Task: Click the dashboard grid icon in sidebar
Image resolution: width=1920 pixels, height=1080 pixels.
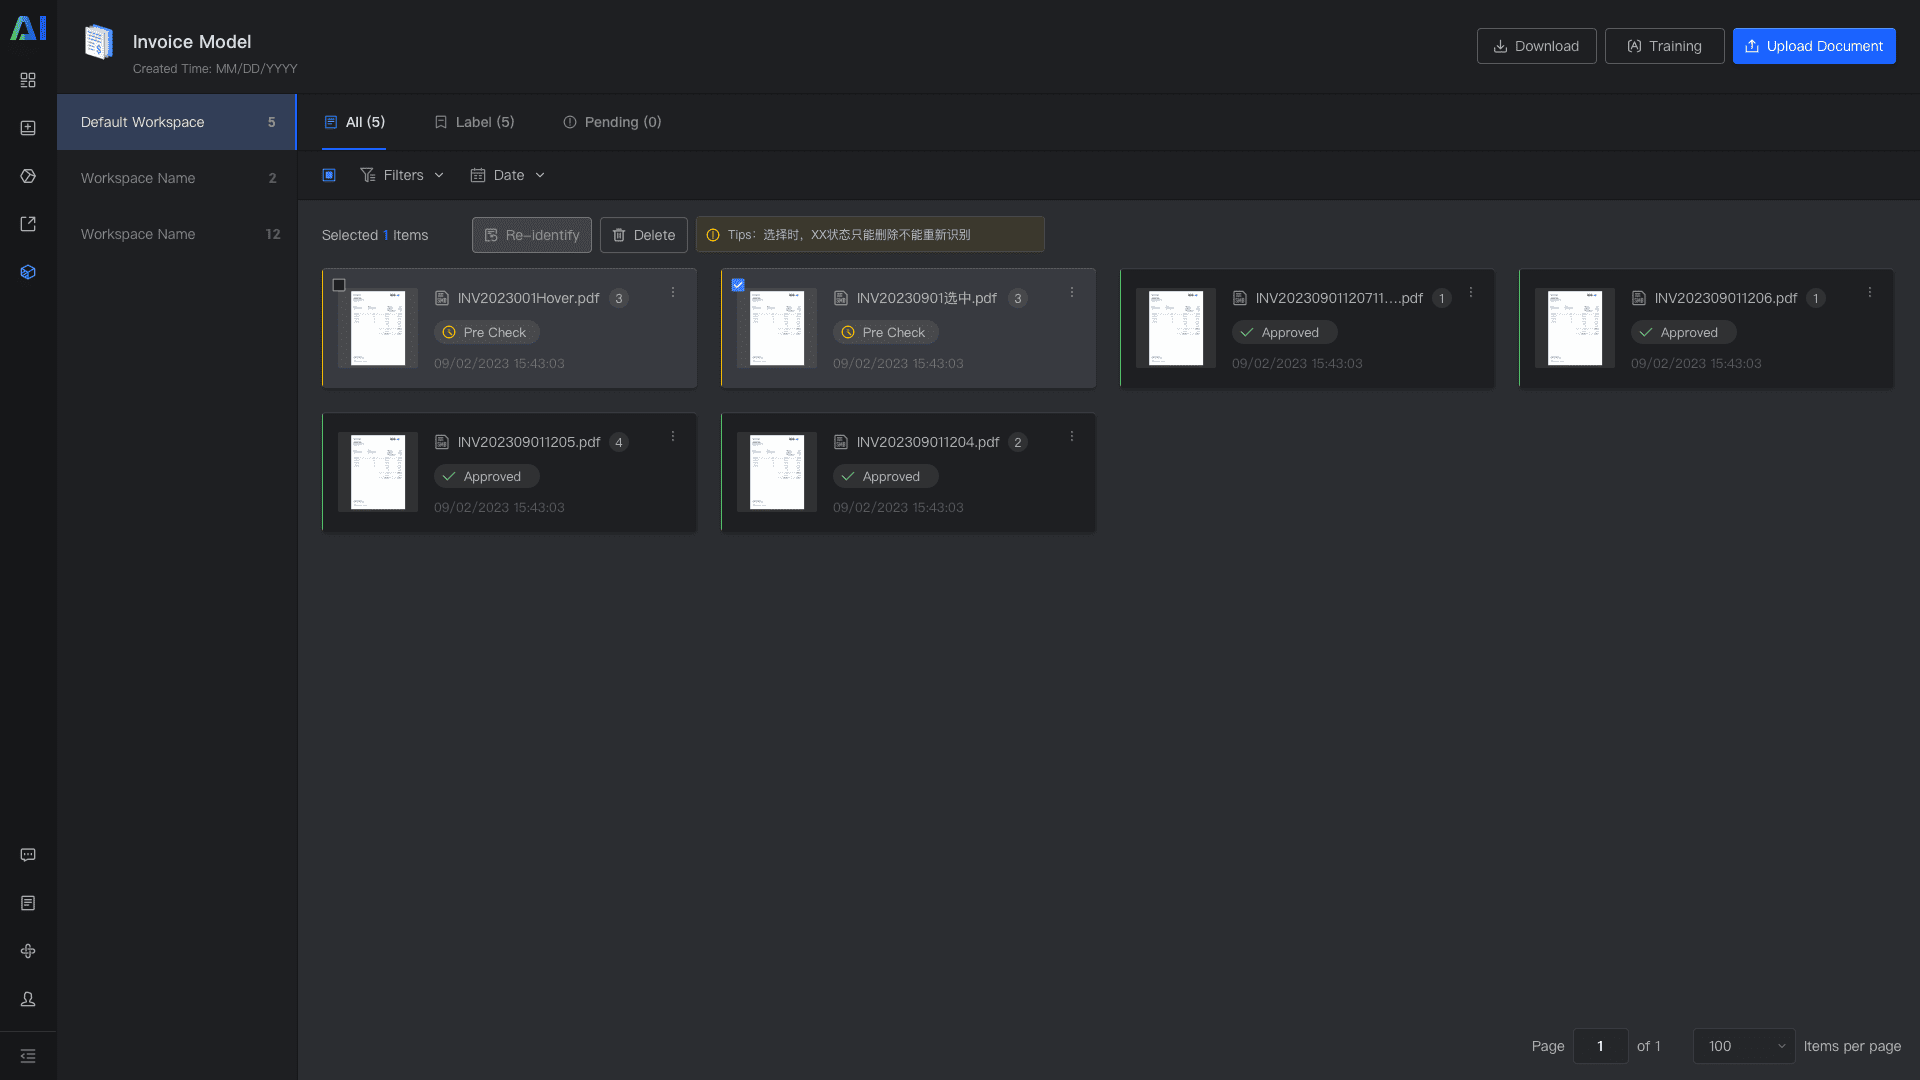Action: [28, 80]
